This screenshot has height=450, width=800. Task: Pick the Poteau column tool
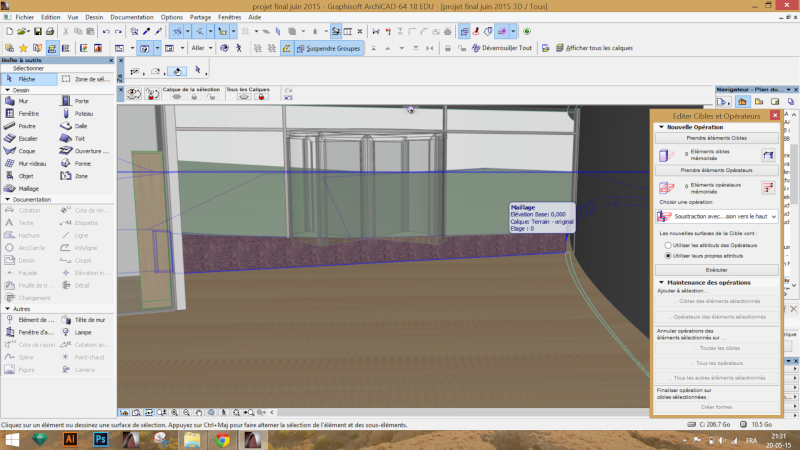click(x=86, y=113)
